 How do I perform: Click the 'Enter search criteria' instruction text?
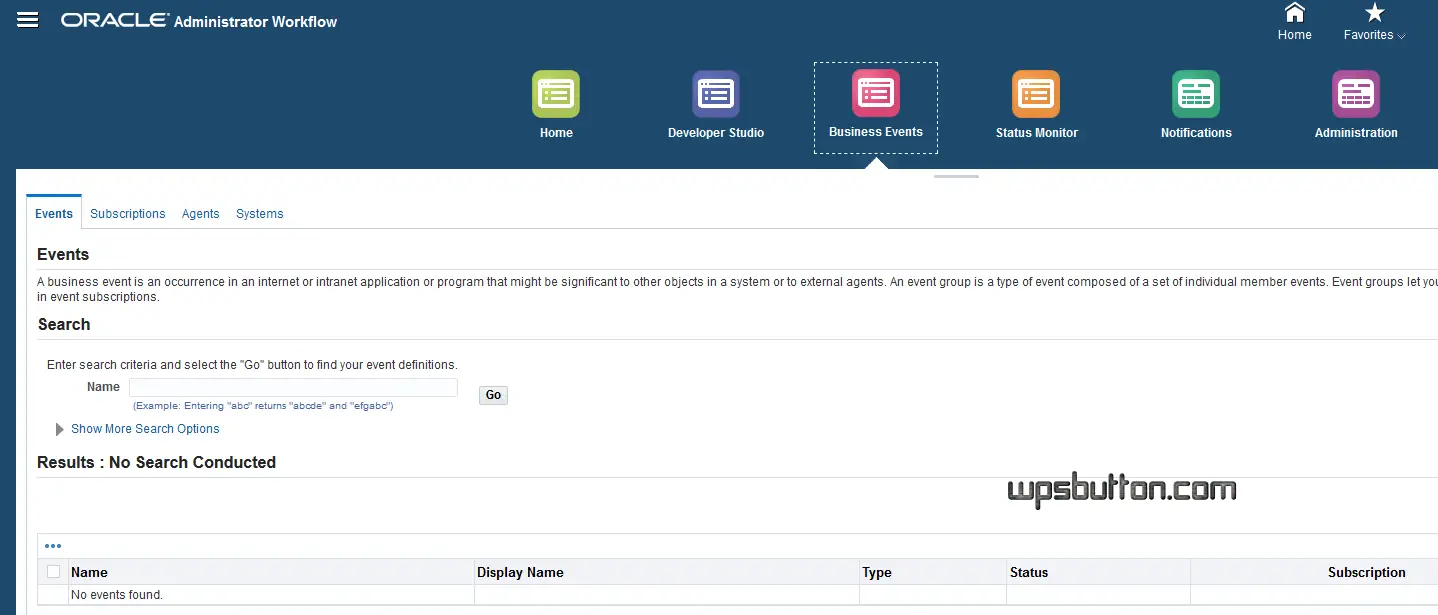pos(252,365)
